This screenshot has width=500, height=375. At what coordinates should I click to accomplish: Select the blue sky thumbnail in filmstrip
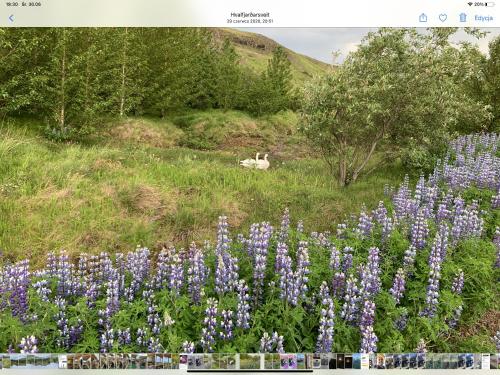tap(357, 361)
